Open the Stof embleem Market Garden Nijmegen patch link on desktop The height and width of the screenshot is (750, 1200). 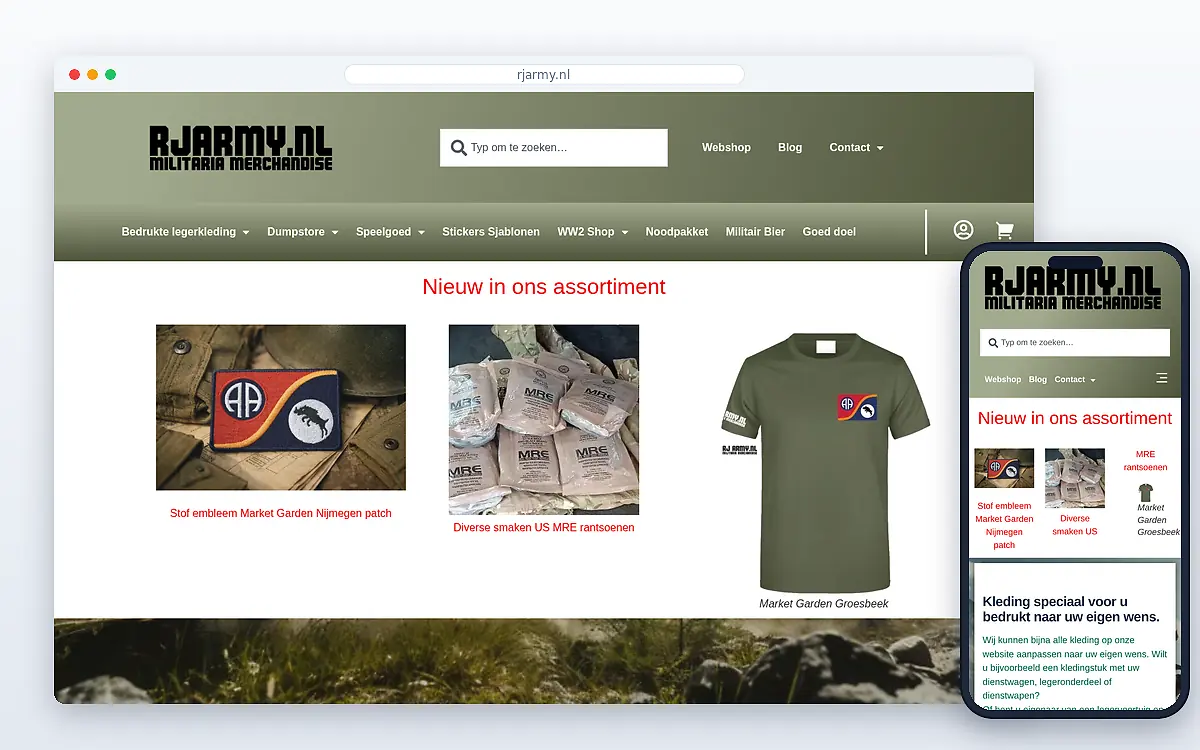click(x=281, y=514)
